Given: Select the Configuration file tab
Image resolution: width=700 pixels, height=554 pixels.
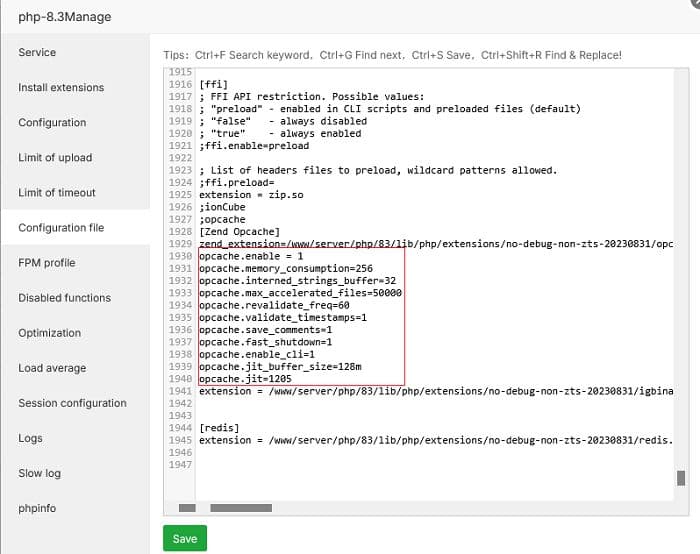Looking at the screenshot, I should click(x=61, y=228).
